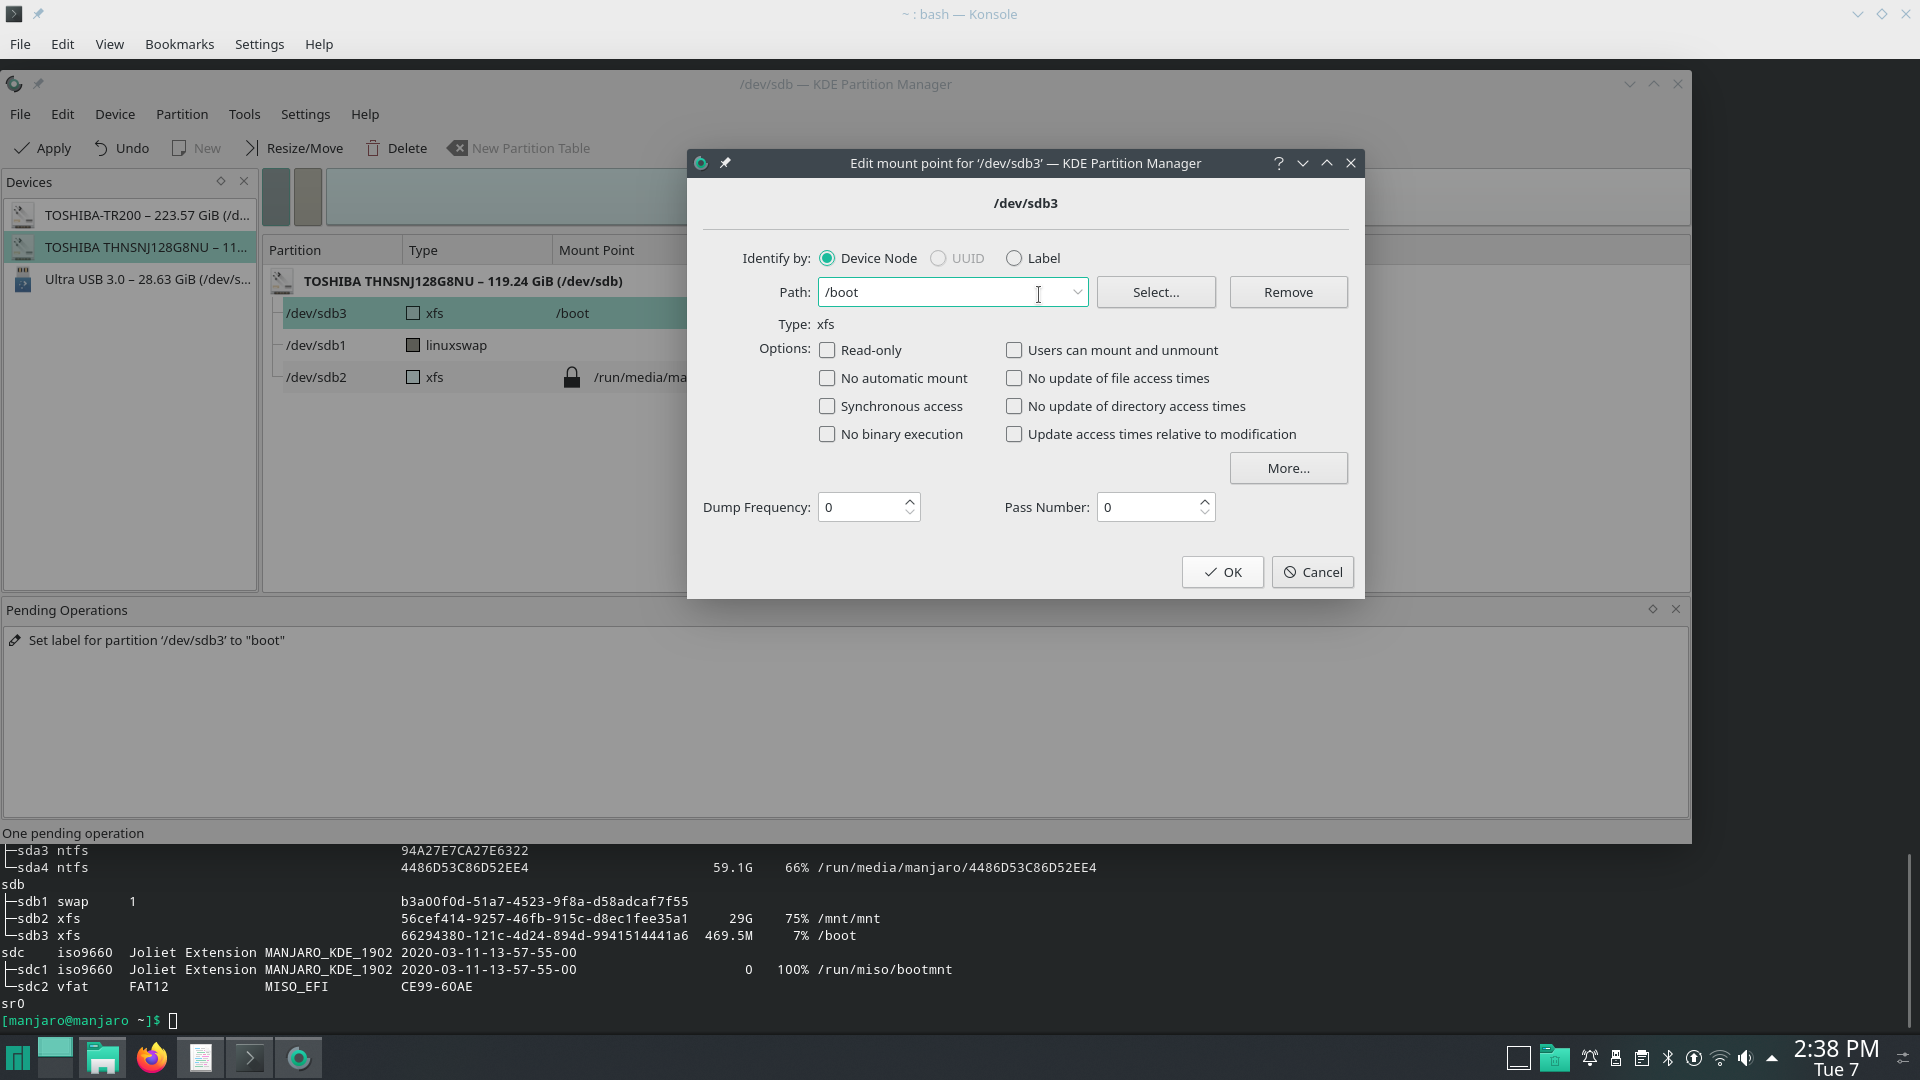Screen dimensions: 1920x1080
Task: Open the Manjaro application launcher
Action: point(18,1058)
